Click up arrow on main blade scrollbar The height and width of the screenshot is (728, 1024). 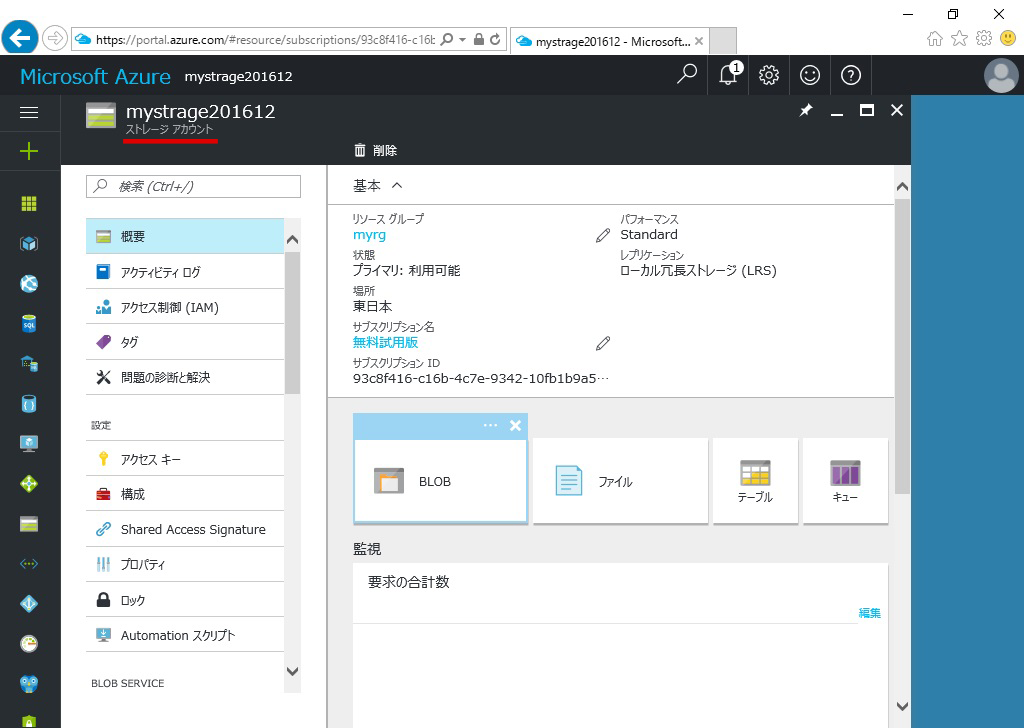pos(903,187)
